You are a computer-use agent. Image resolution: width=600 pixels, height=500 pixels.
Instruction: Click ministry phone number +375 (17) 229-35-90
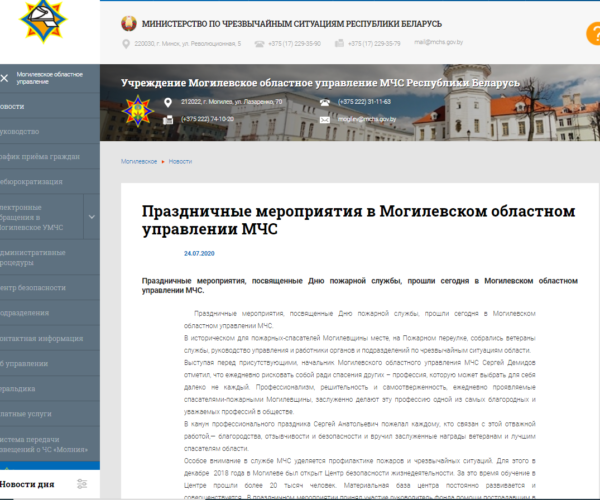click(294, 44)
